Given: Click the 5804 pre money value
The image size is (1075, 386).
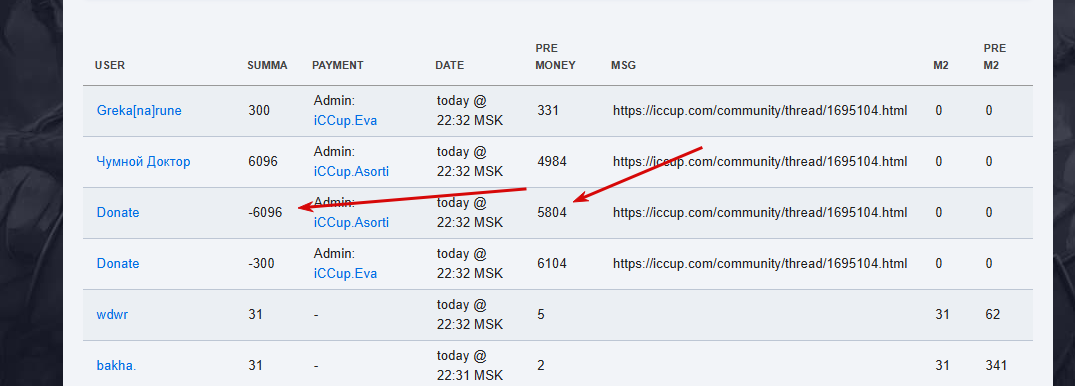Looking at the screenshot, I should click(x=552, y=213).
